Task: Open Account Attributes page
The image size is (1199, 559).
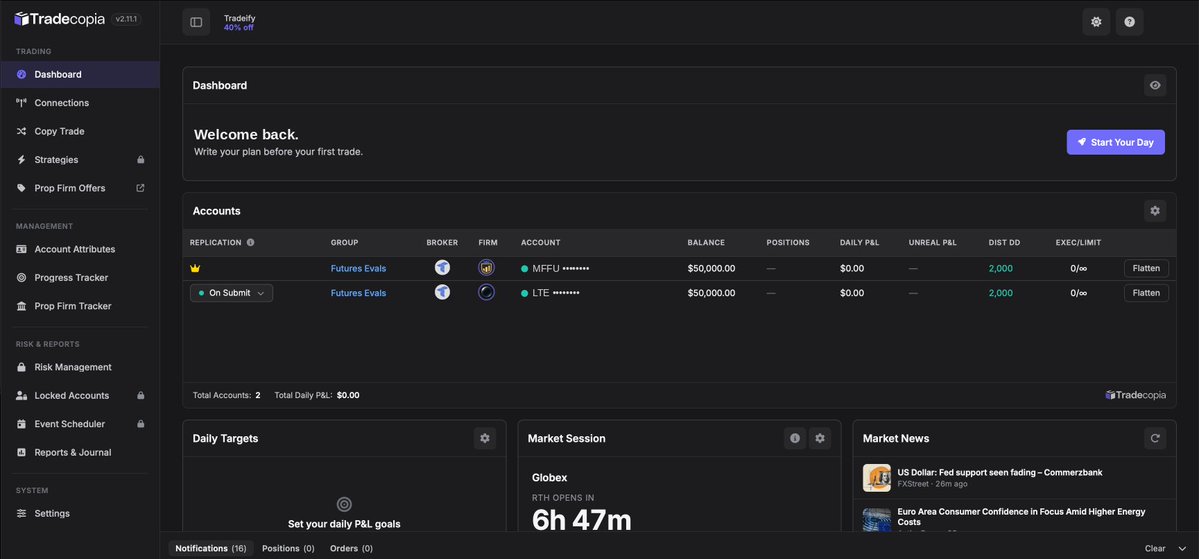Action: click(x=80, y=249)
